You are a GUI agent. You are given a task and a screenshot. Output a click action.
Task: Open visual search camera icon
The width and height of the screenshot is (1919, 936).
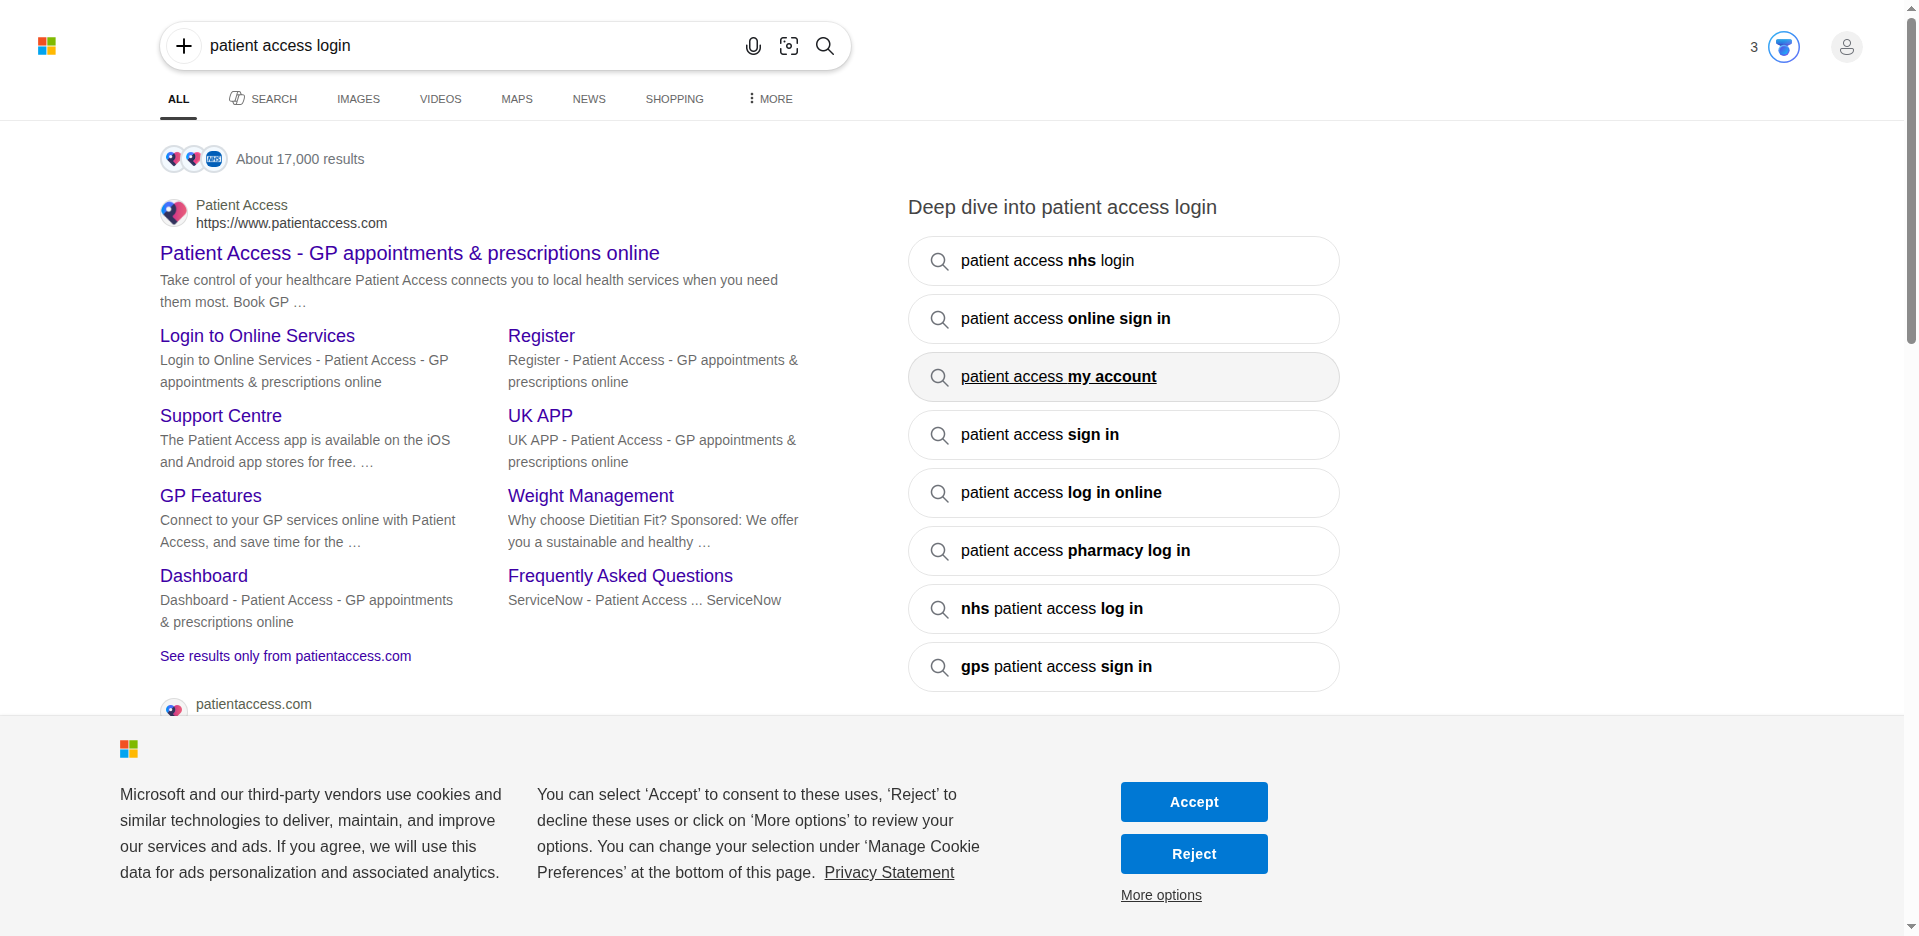(x=789, y=46)
